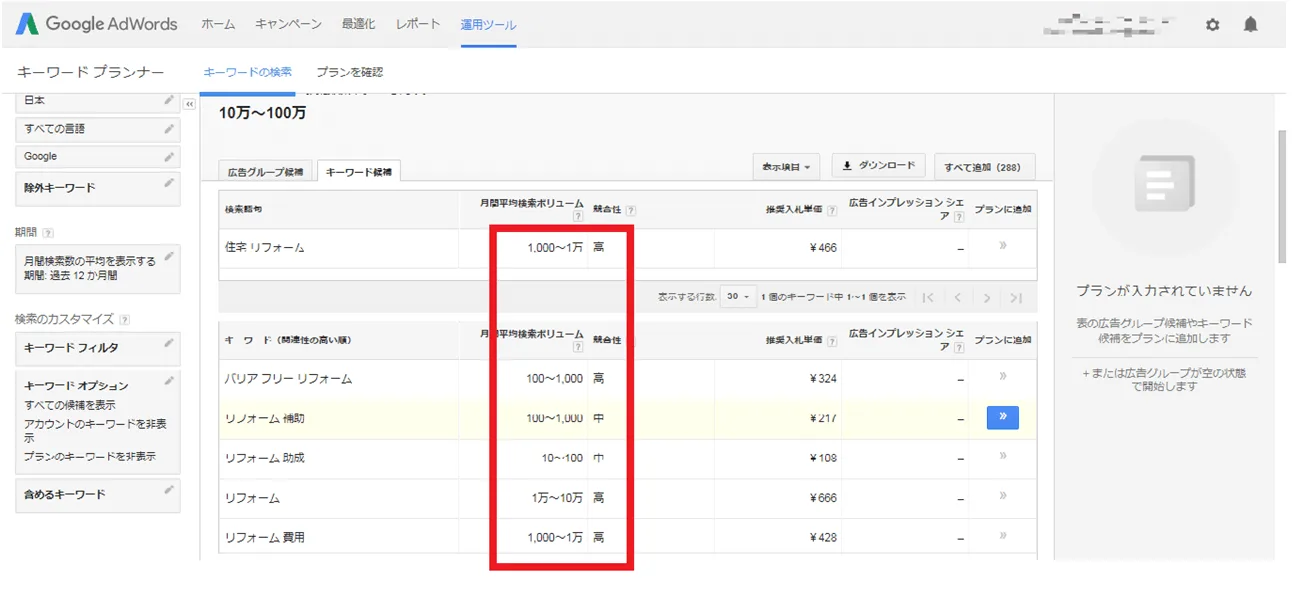The height and width of the screenshot is (591, 1292).
Task: Open the ホーム menu
Action: click(218, 24)
